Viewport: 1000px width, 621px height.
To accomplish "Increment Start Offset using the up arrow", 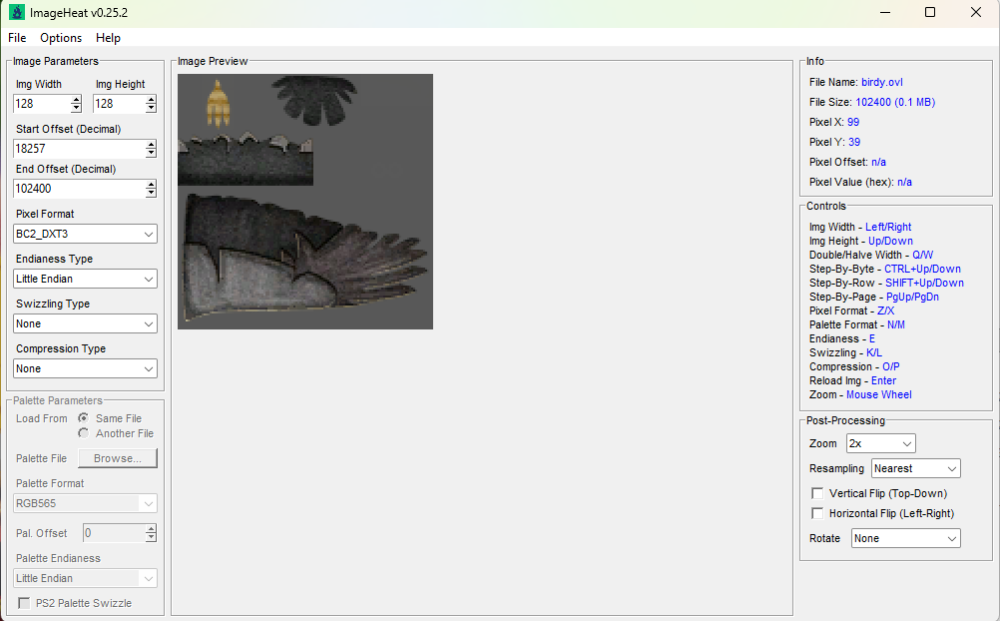I will coord(151,145).
